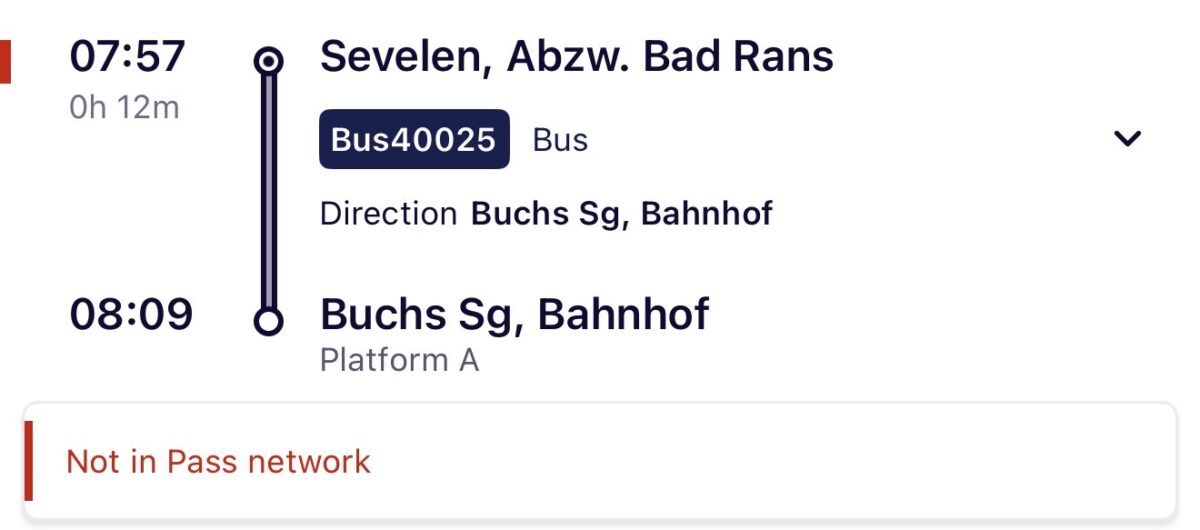Click the arrival stop circle marker
The height and width of the screenshot is (530, 1200).
pos(268,321)
